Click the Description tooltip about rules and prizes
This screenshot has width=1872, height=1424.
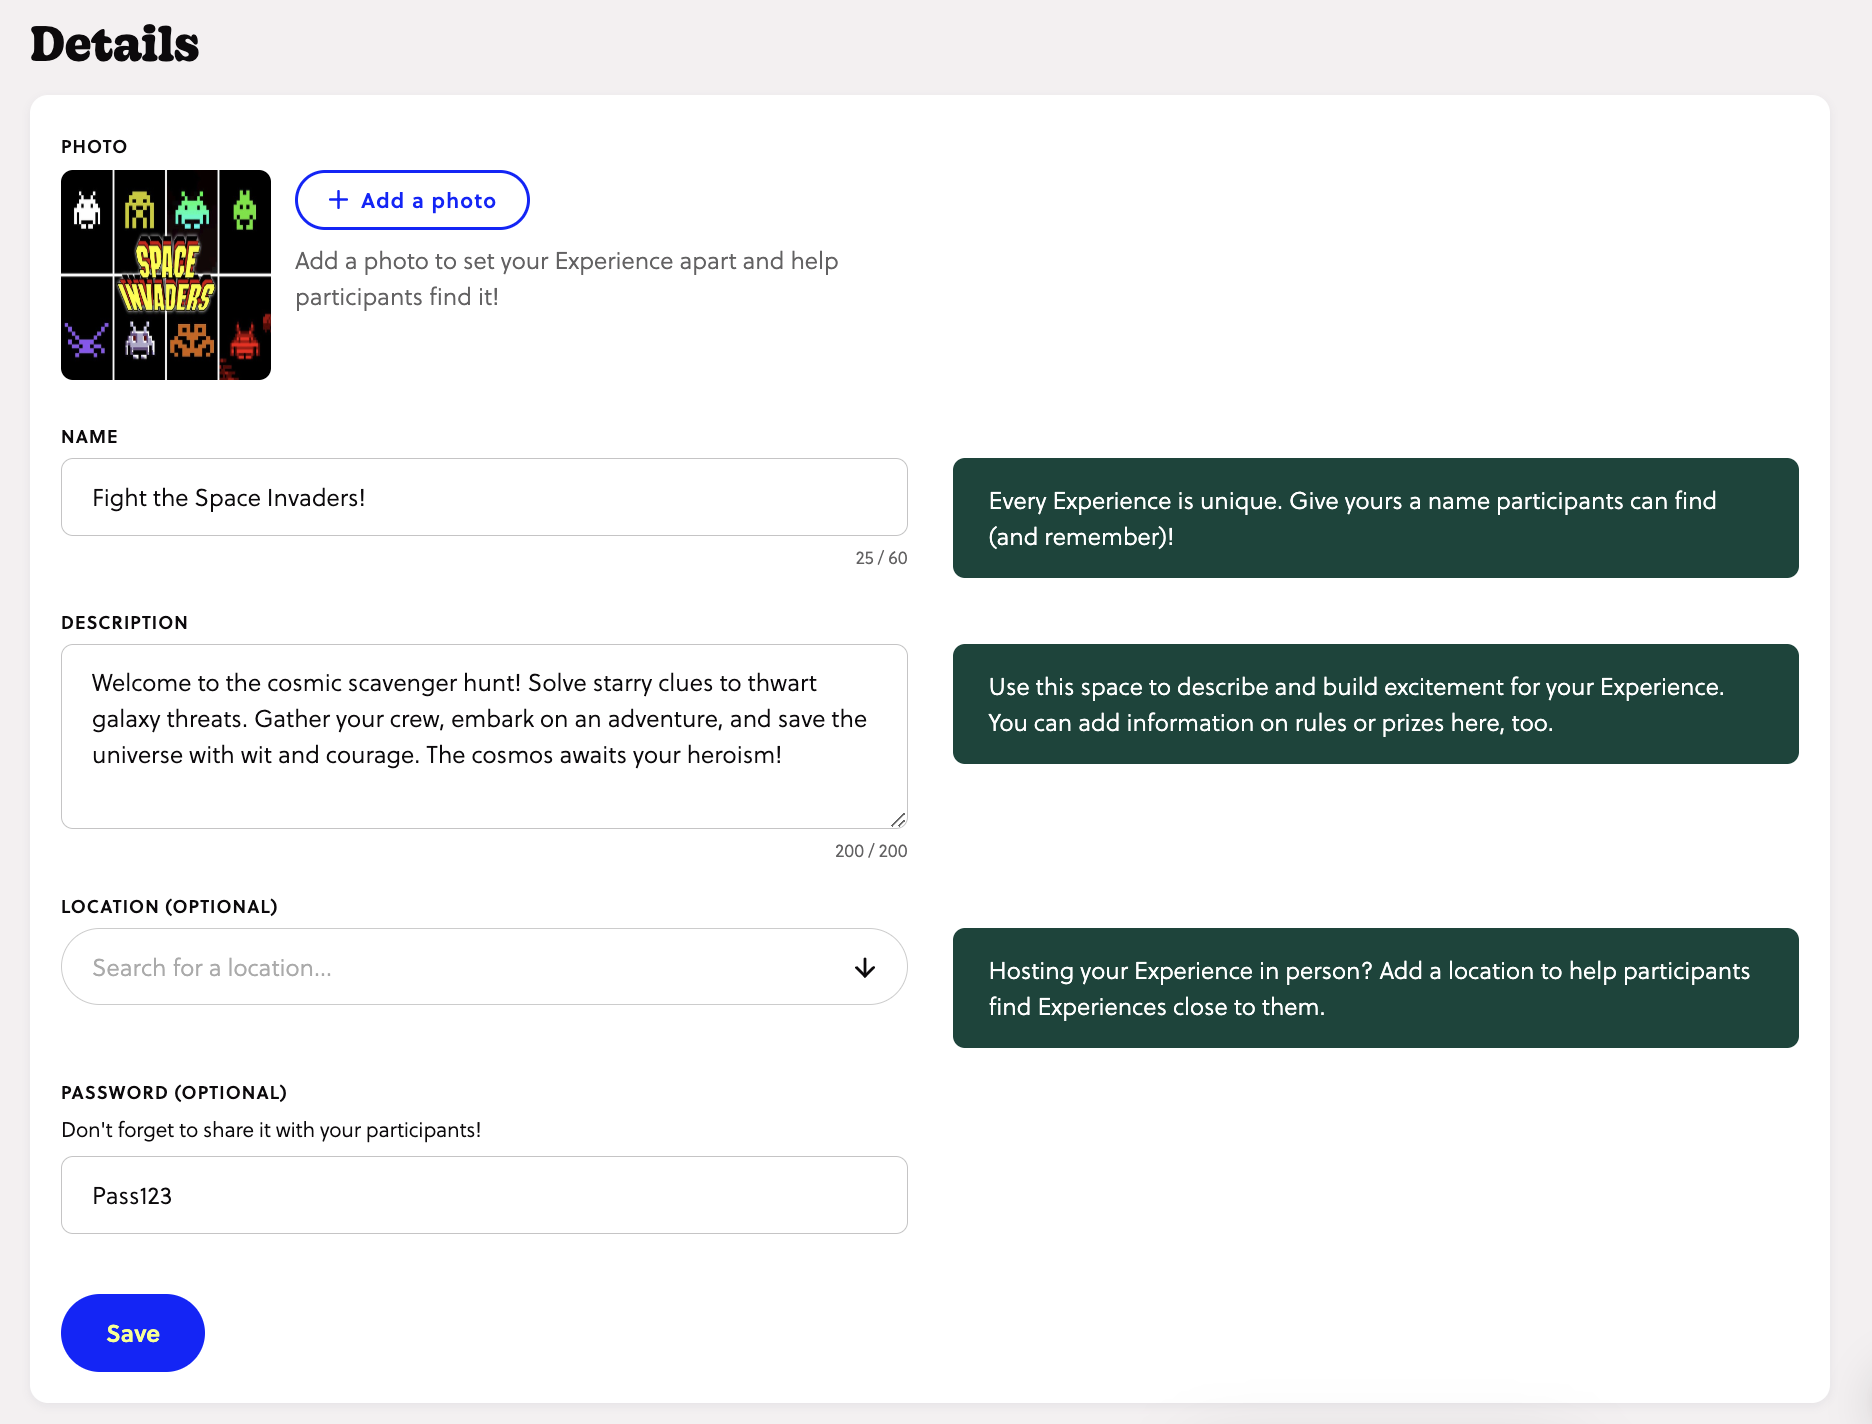coord(1376,703)
